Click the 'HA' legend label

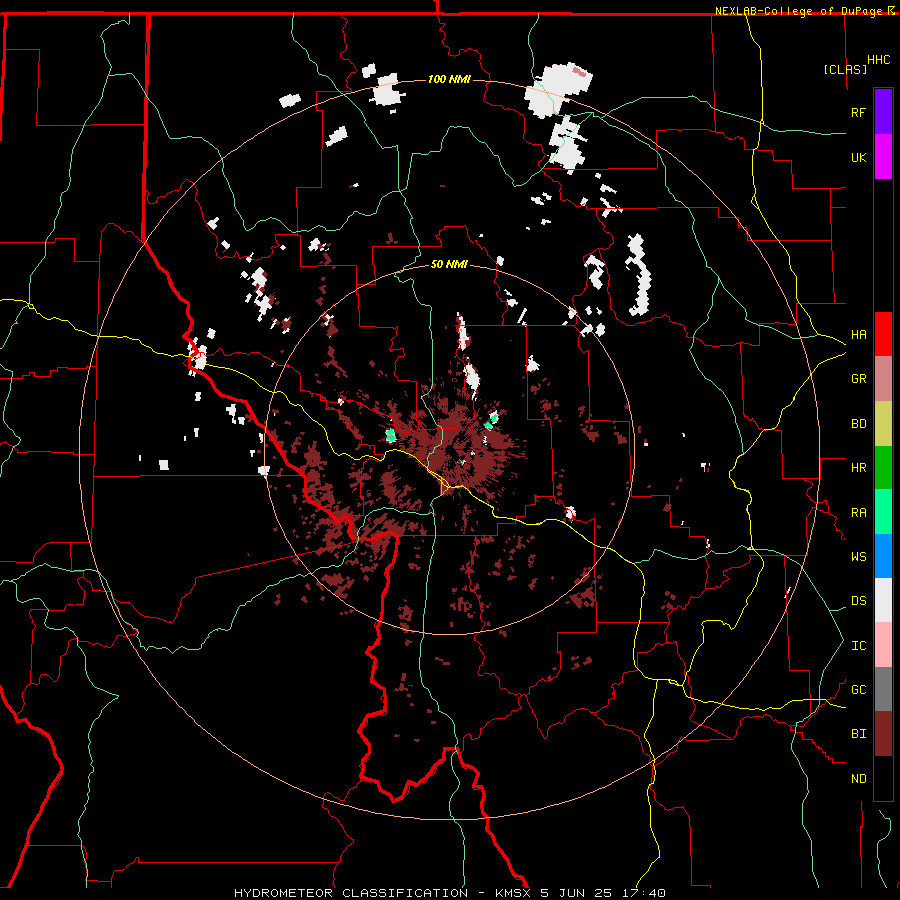tap(858, 335)
